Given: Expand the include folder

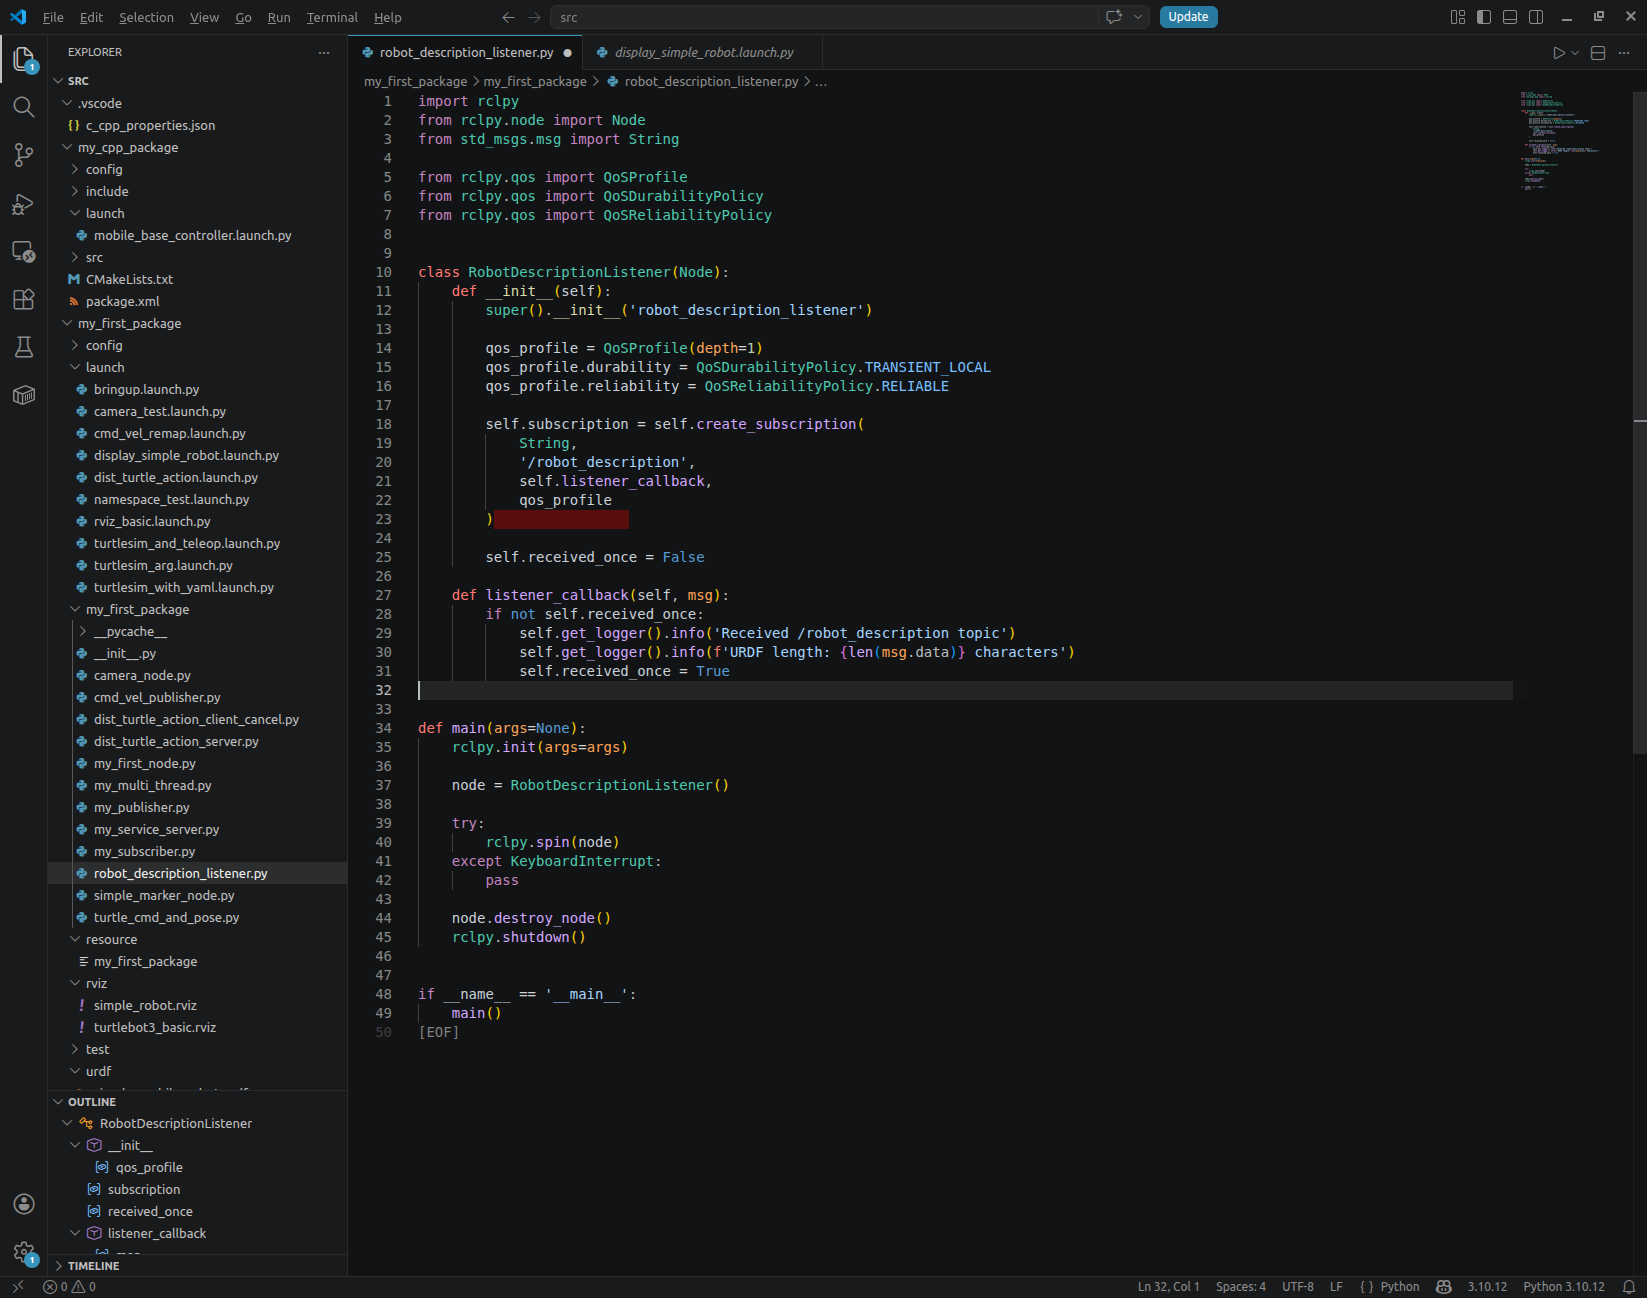Looking at the screenshot, I should tap(75, 191).
